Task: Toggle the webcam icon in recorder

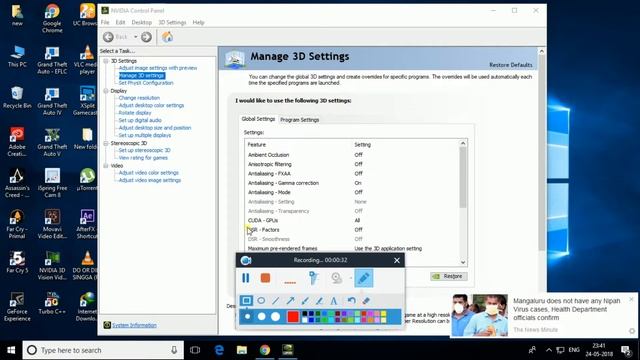Action: (337, 278)
